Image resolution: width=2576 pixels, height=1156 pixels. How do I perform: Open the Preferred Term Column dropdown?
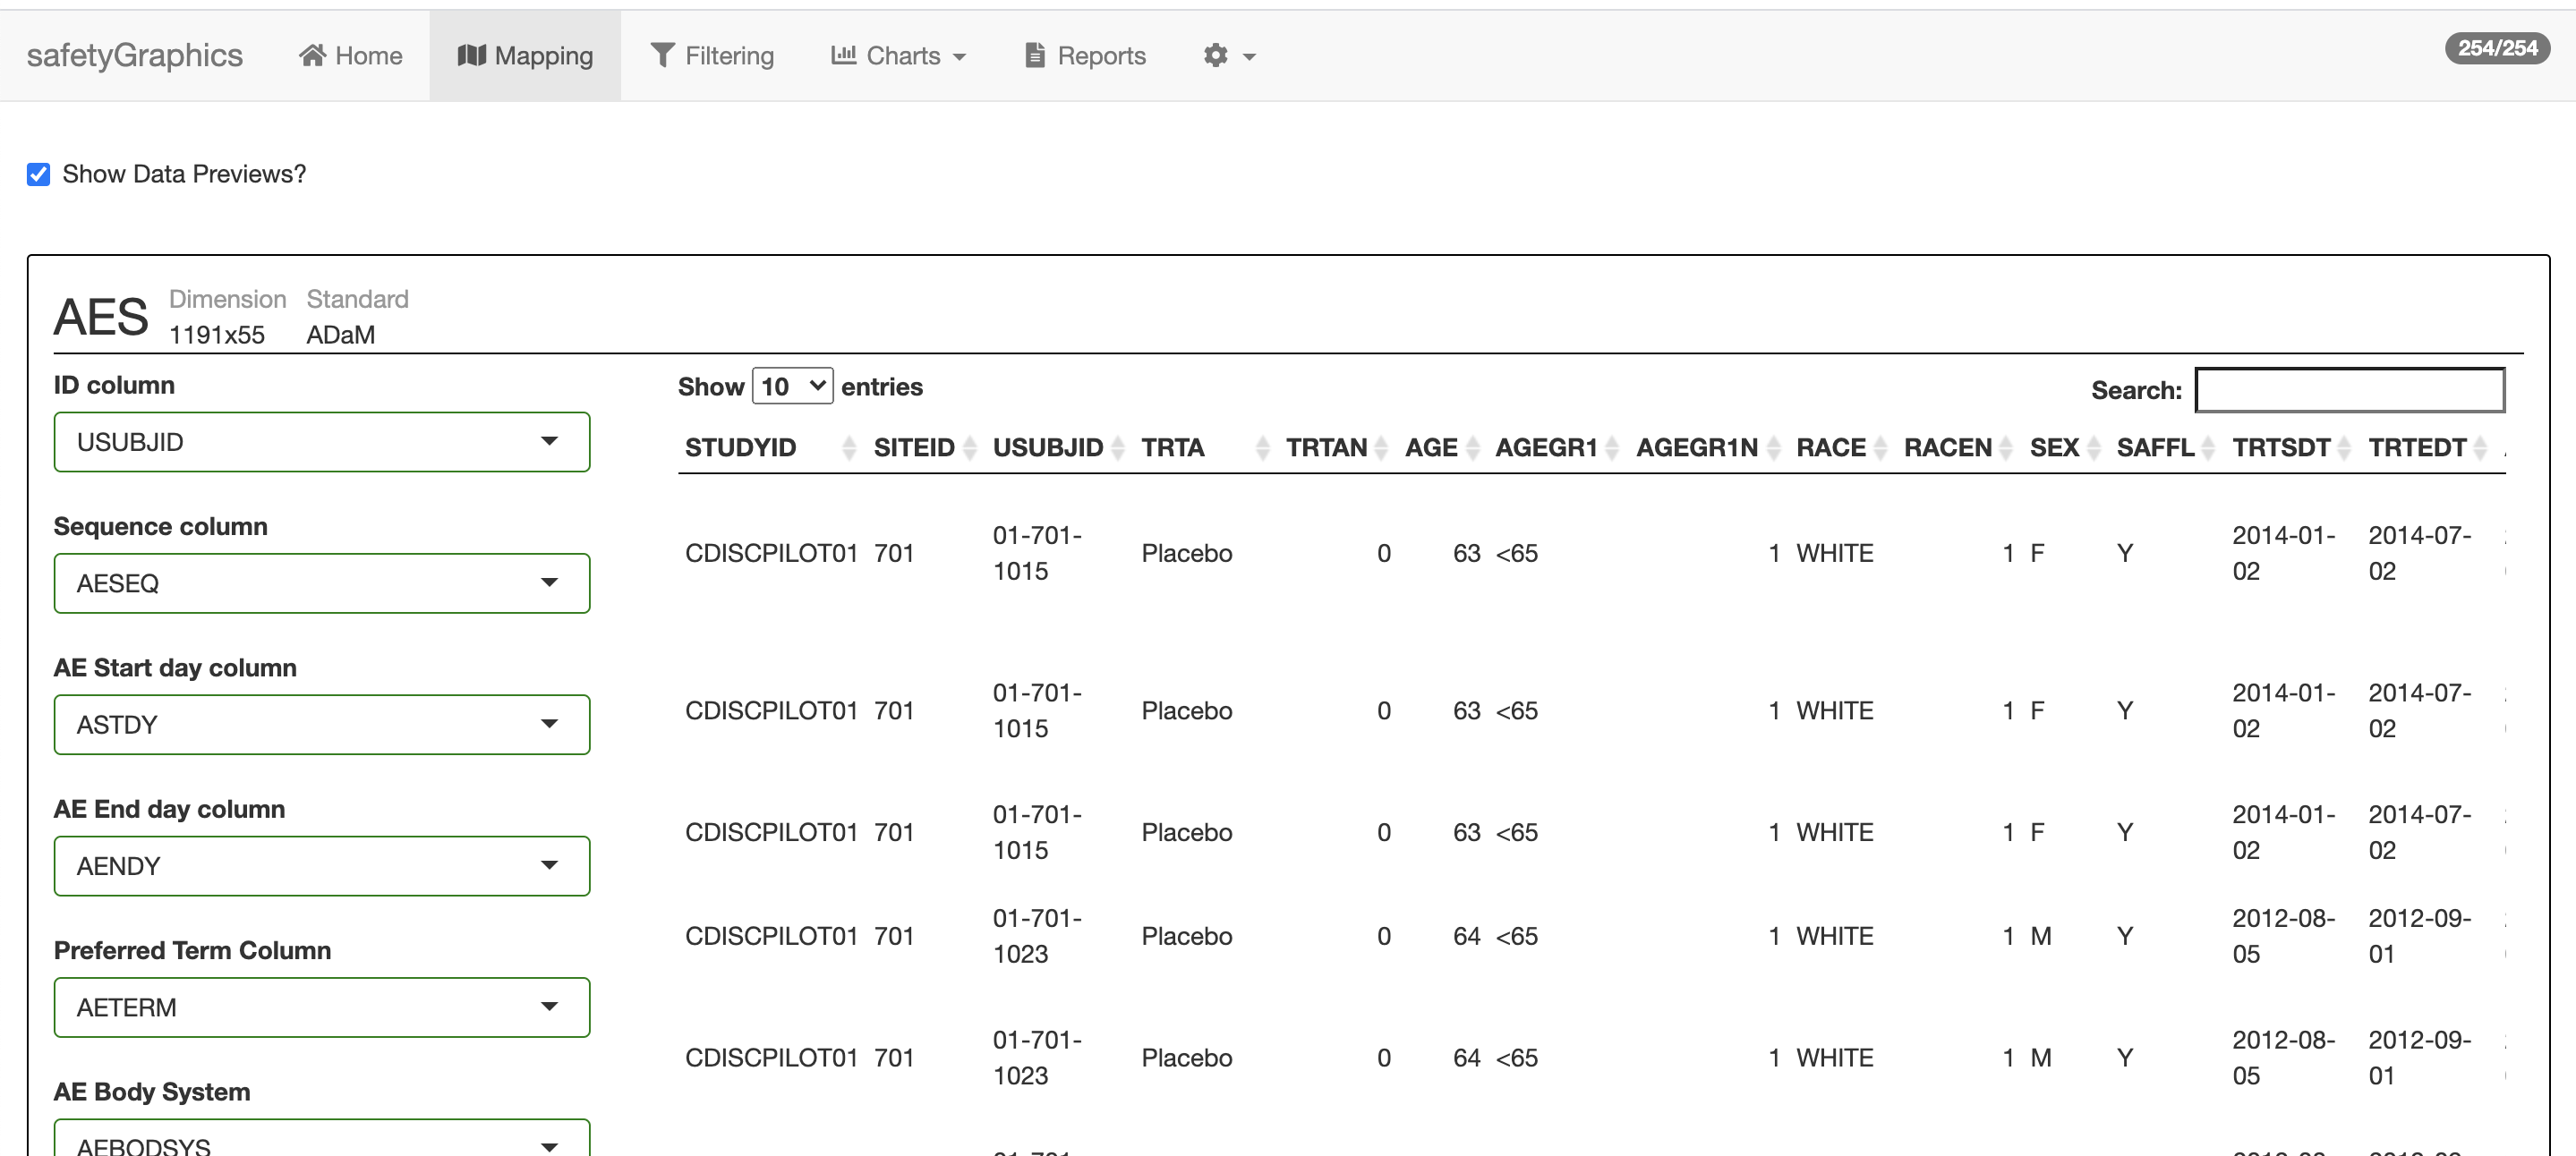click(x=321, y=1007)
